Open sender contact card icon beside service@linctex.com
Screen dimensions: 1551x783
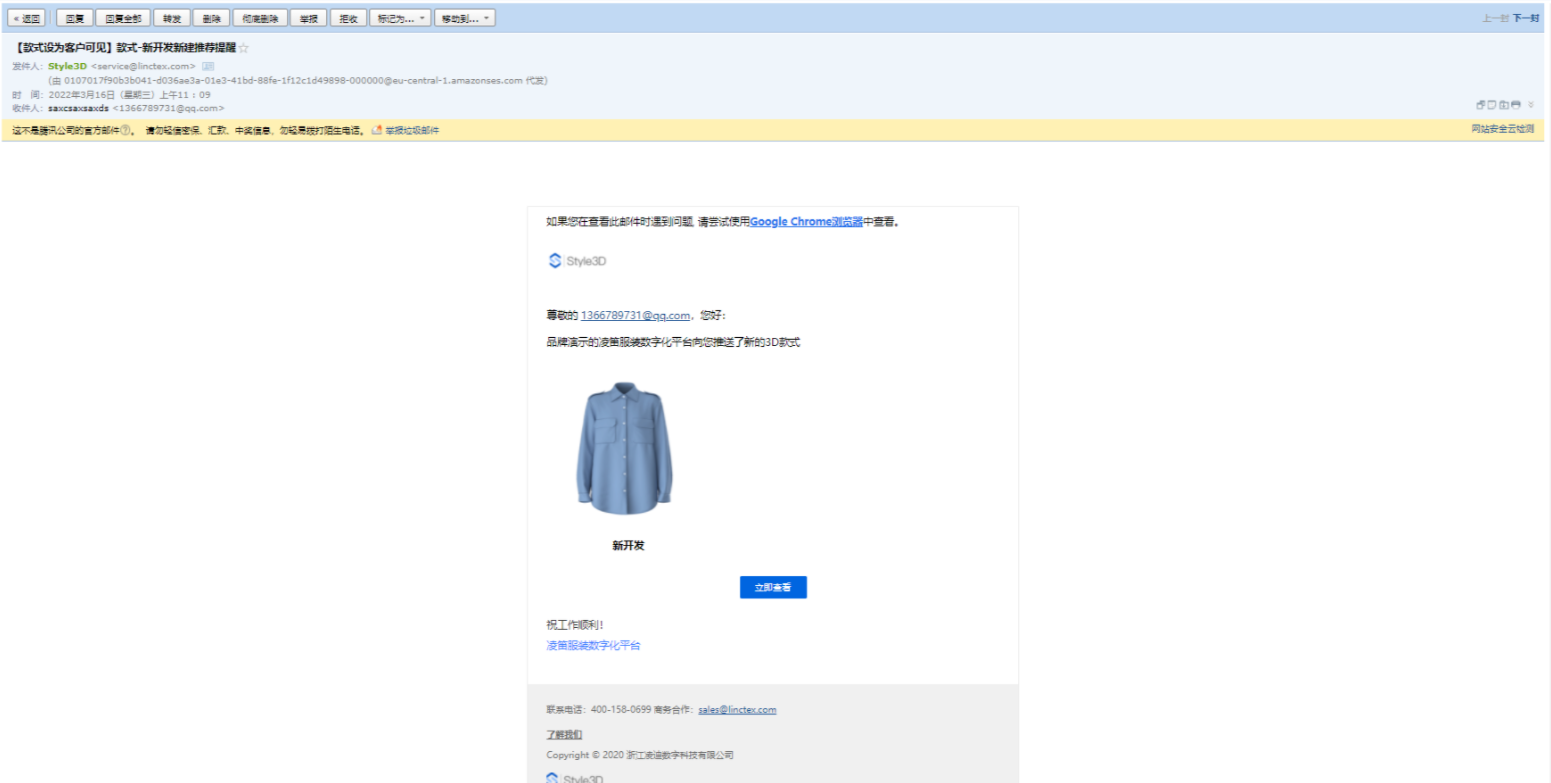point(208,66)
